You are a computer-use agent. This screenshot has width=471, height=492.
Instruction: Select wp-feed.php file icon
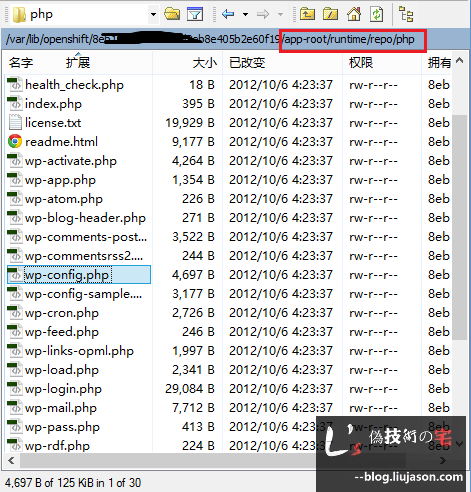point(15,332)
